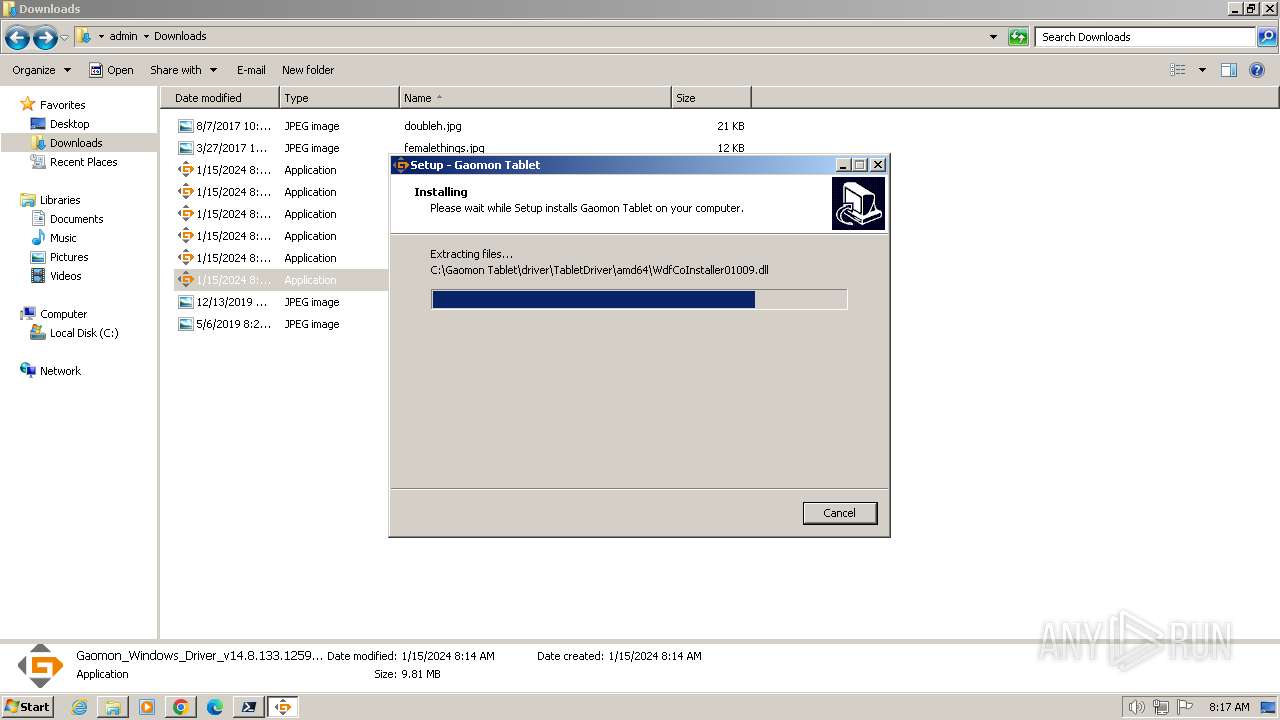Click admin in the address breadcrumb
The image size is (1280, 720).
point(123,36)
